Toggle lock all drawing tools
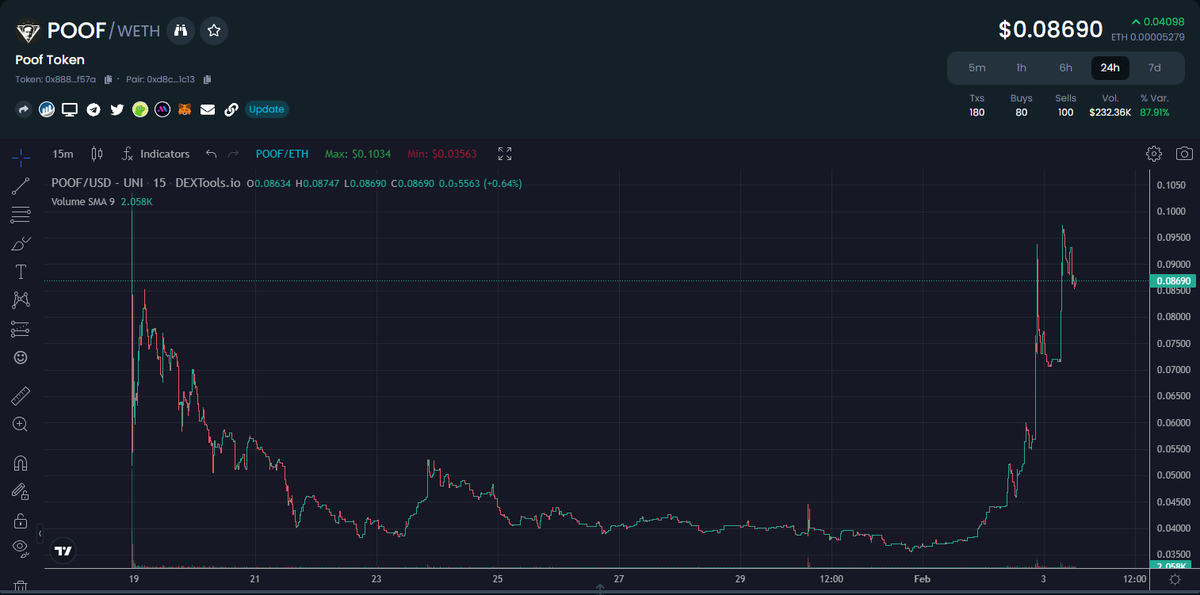 20,520
